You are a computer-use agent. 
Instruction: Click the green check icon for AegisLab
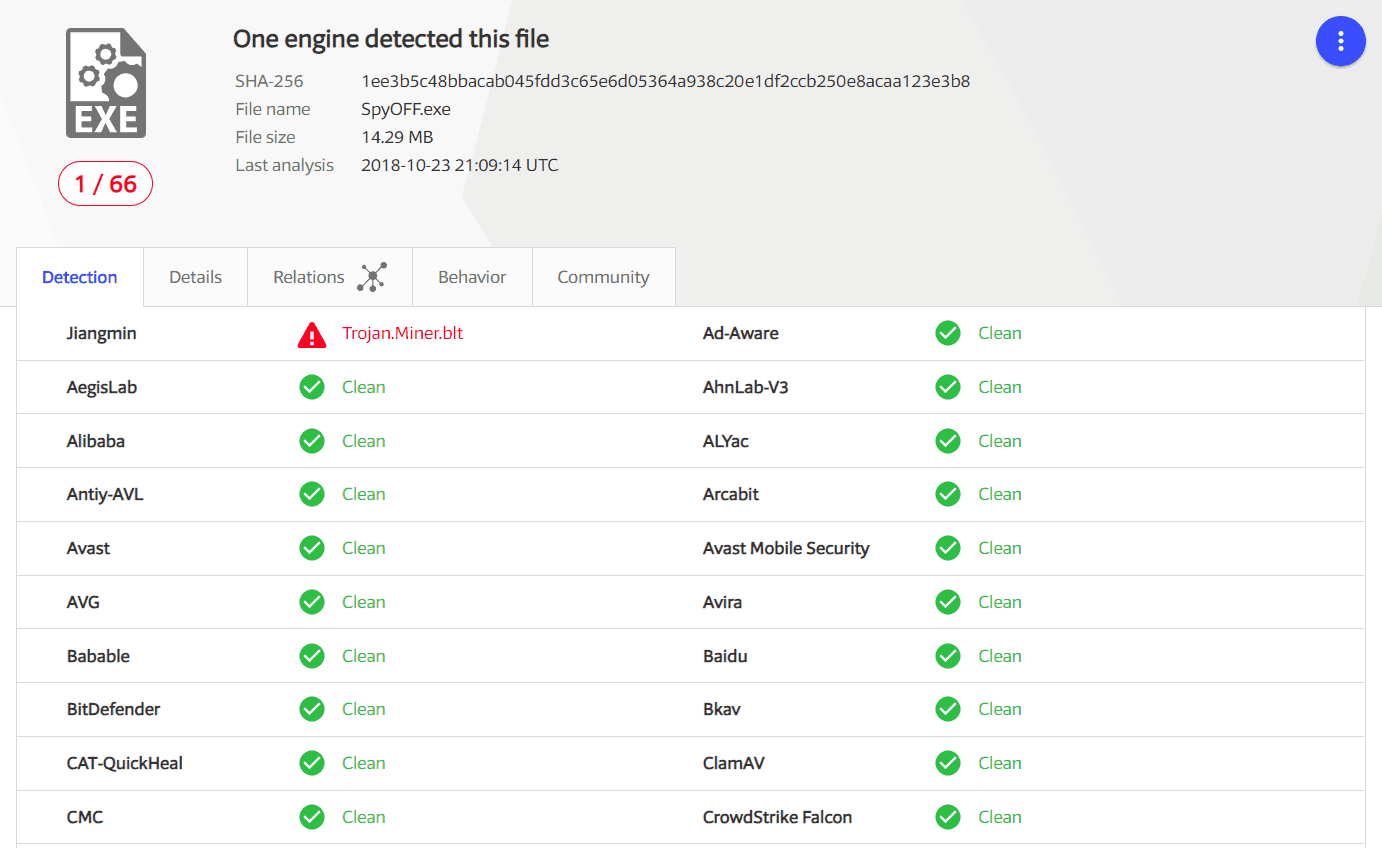tap(312, 387)
